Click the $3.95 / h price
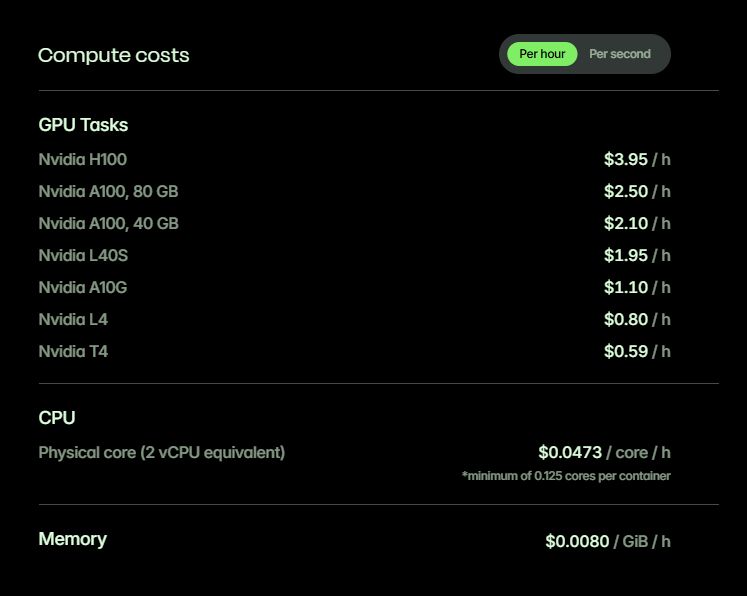 pyautogui.click(x=637, y=159)
